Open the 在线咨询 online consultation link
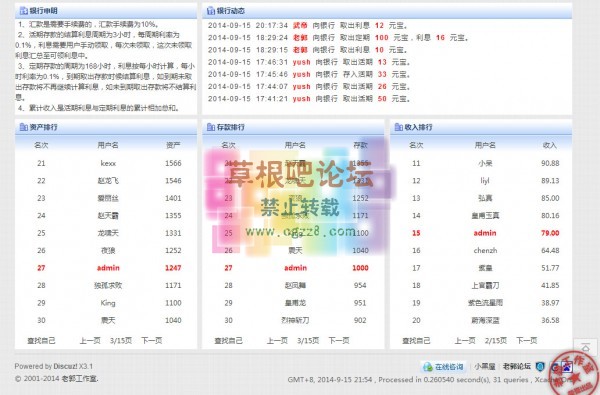The height and width of the screenshot is (395, 600). pos(449,367)
